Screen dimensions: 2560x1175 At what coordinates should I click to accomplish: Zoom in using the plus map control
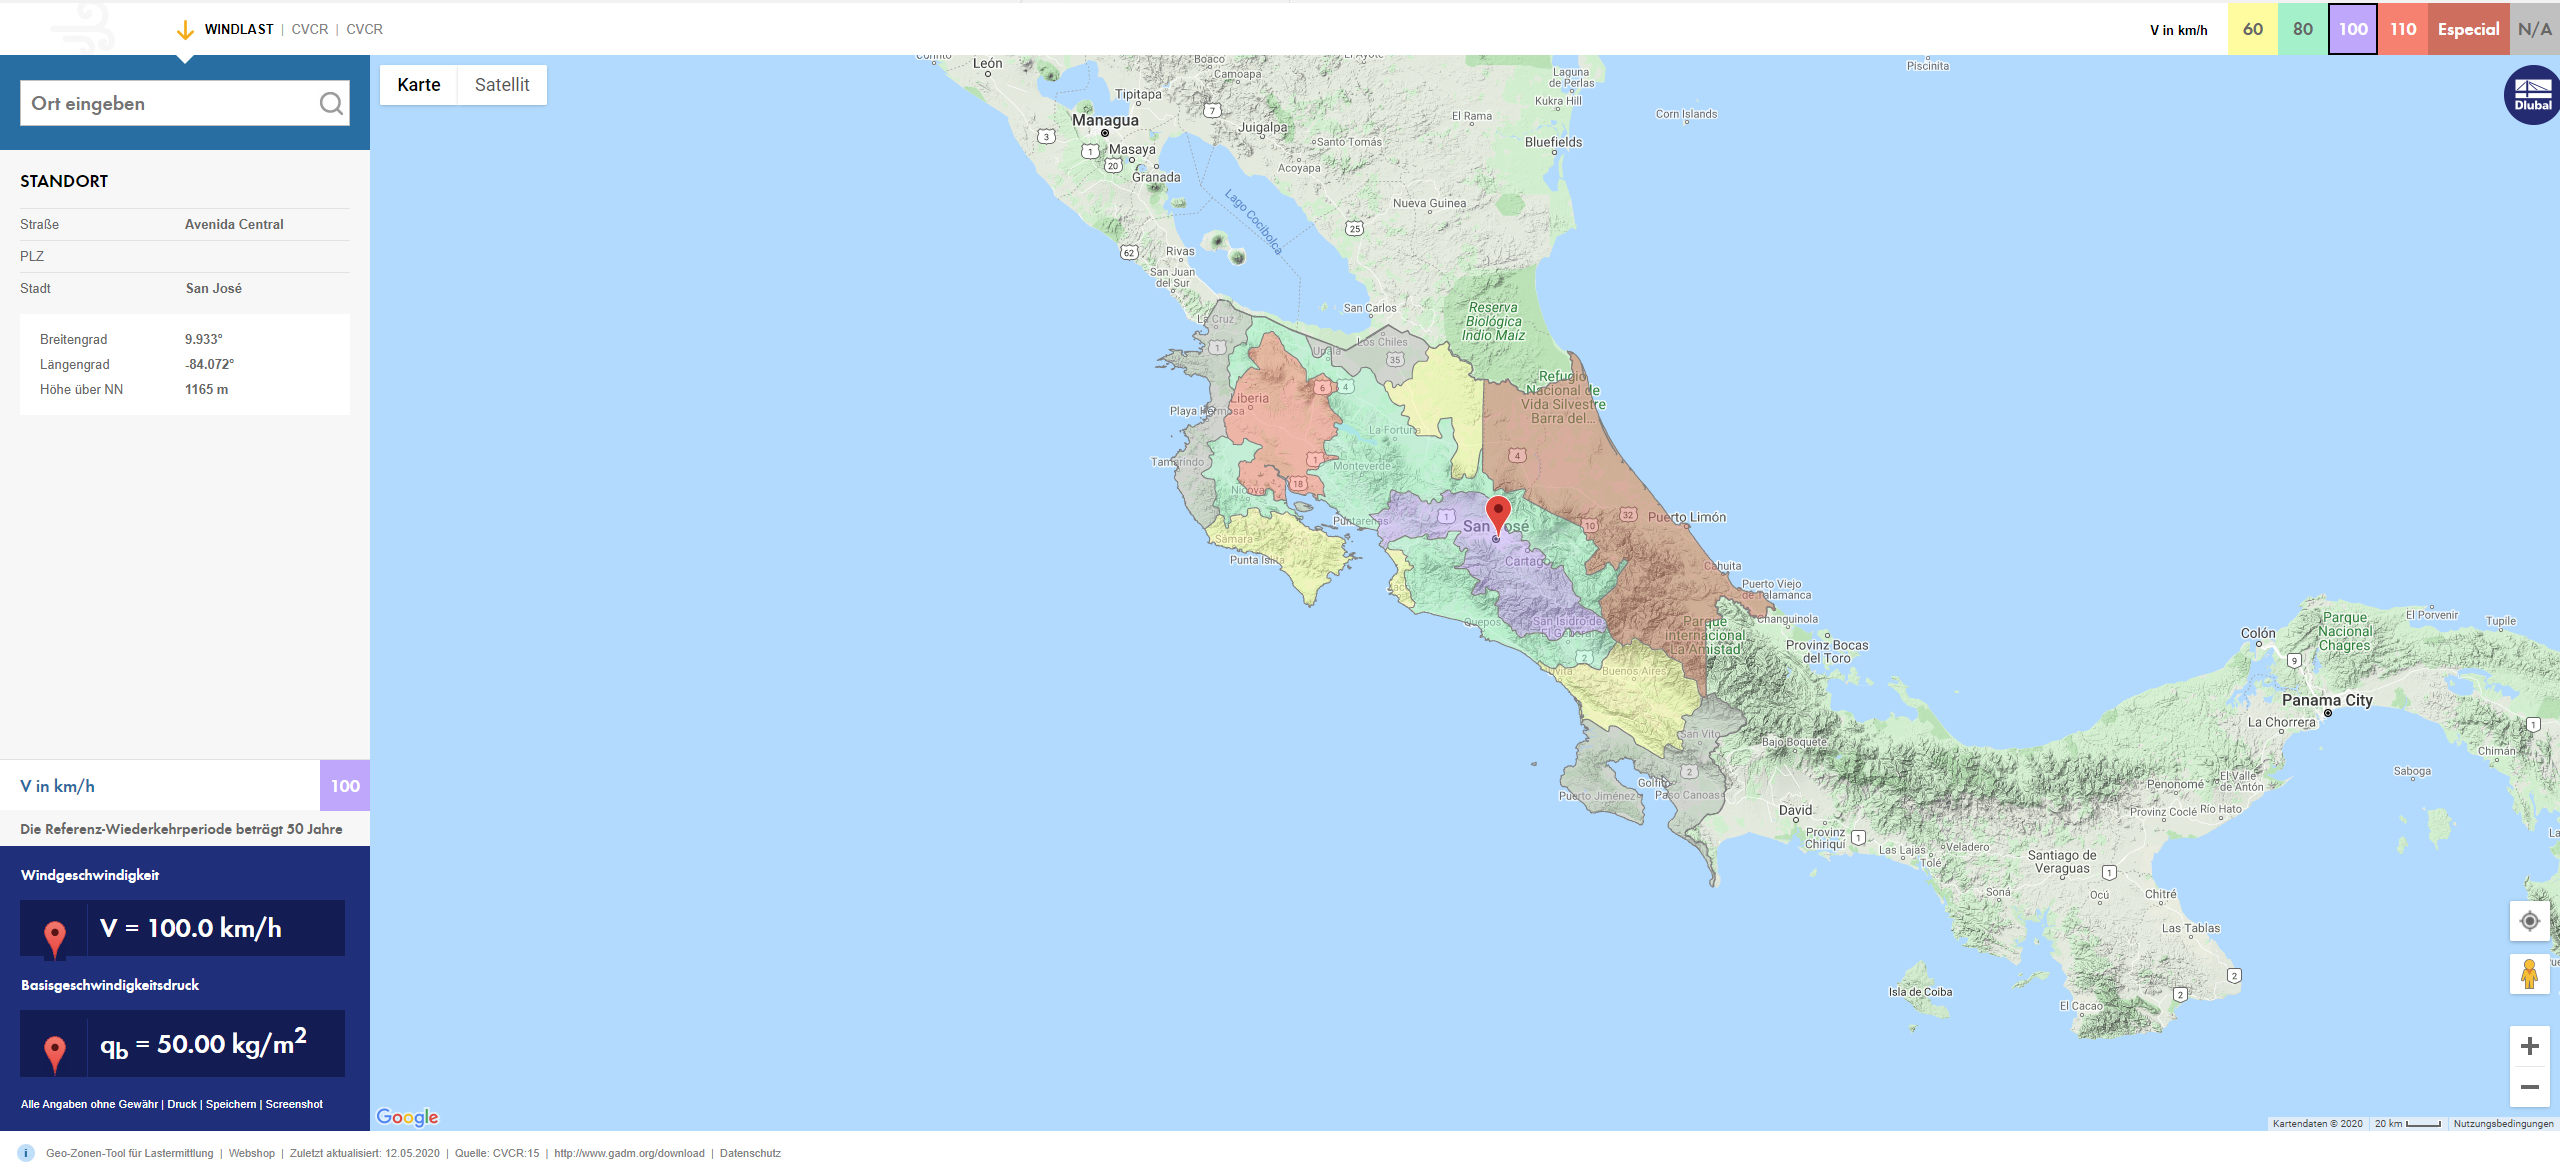click(x=2530, y=1044)
